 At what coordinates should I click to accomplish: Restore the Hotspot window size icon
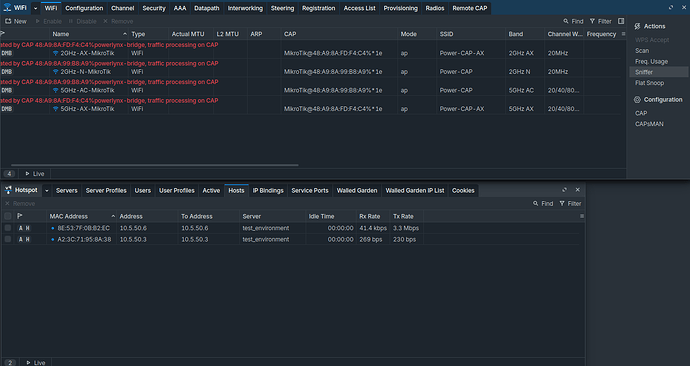point(565,190)
